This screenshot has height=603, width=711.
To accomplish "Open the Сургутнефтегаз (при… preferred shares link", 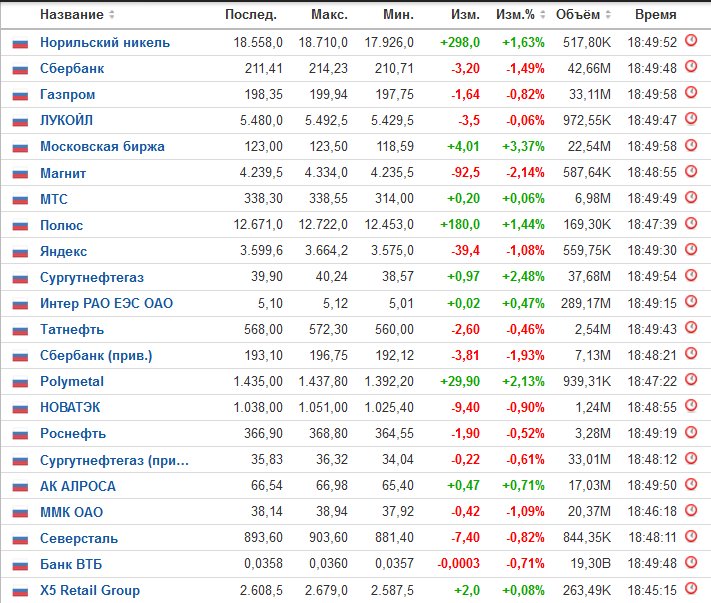I will click(x=114, y=461).
